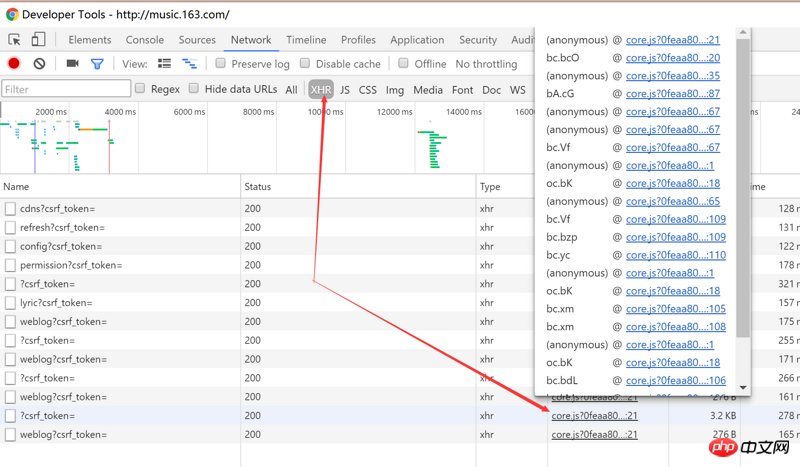Stop recording network log with red button
The width and height of the screenshot is (800, 467).
tap(14, 63)
